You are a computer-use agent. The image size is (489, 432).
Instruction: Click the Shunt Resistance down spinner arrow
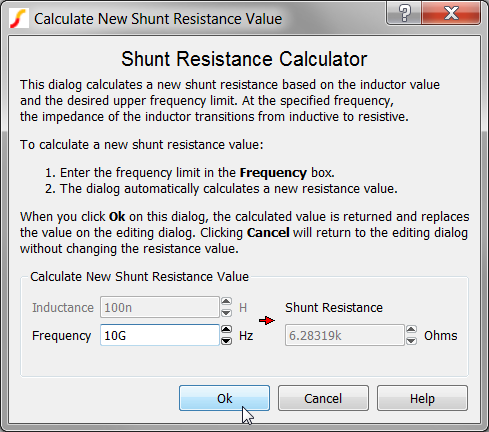click(x=411, y=341)
